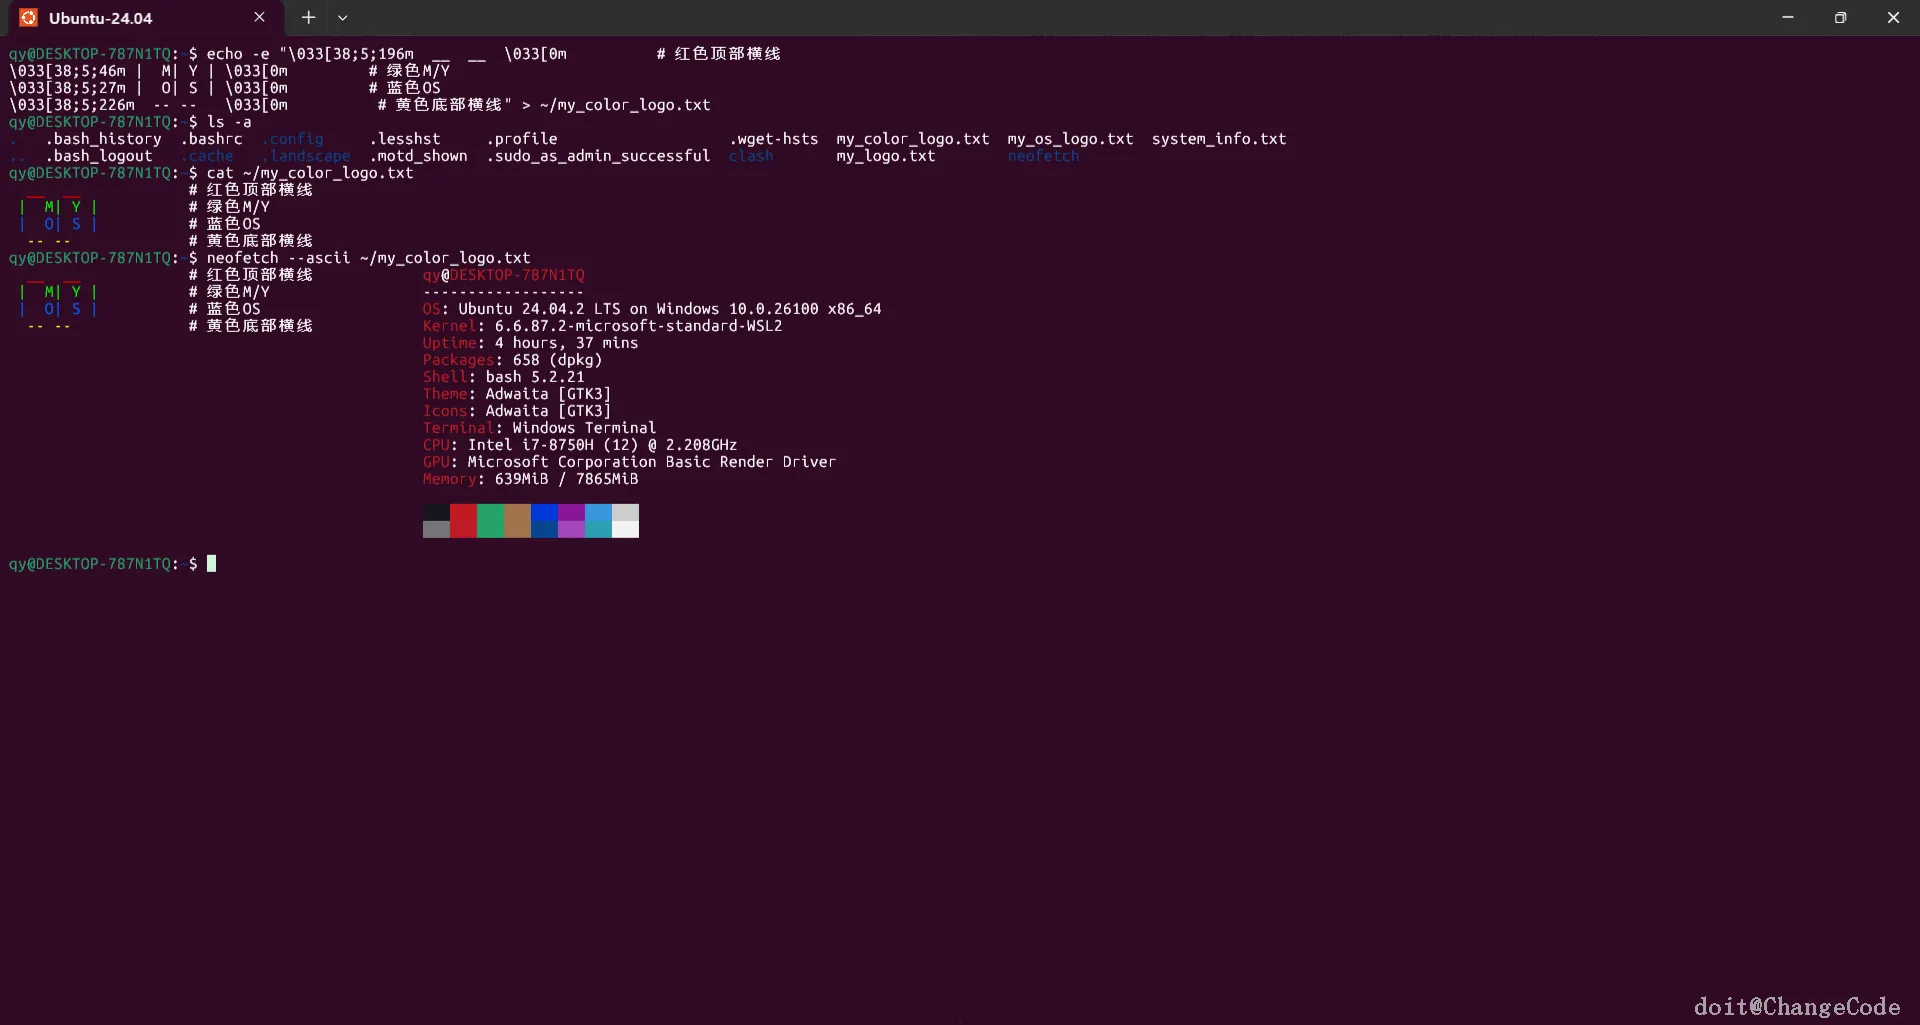Click the cursor at the last prompt
This screenshot has height=1025, width=1920.
click(x=211, y=564)
